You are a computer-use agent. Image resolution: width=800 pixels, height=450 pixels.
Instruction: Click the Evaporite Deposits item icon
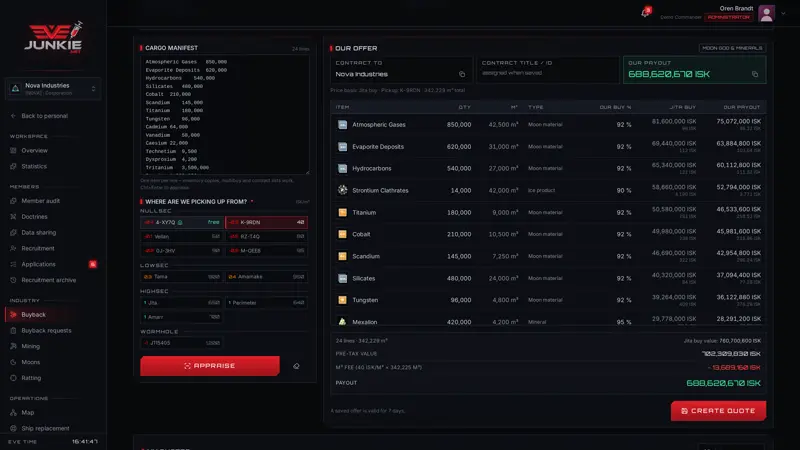tap(342, 146)
